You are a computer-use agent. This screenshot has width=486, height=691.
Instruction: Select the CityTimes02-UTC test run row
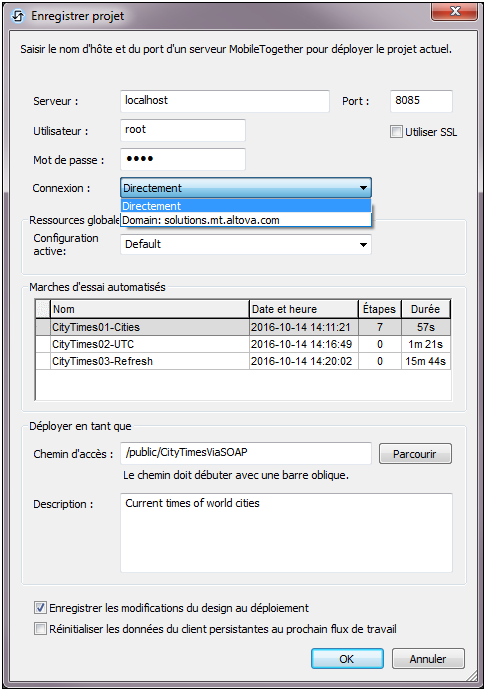tap(243, 344)
